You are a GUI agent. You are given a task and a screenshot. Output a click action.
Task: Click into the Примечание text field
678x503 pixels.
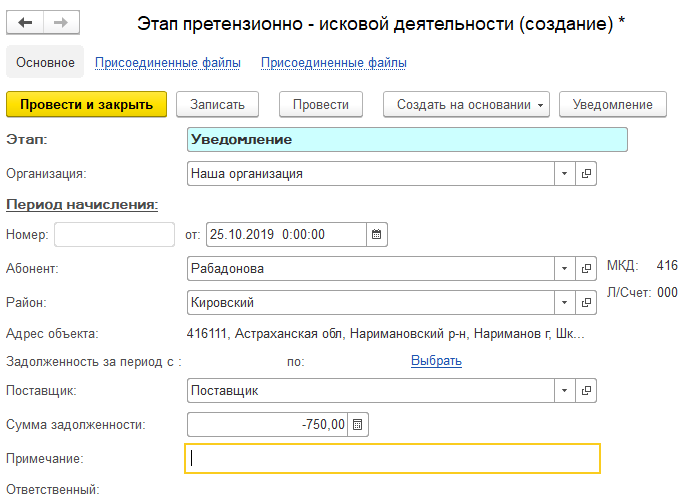[392, 459]
